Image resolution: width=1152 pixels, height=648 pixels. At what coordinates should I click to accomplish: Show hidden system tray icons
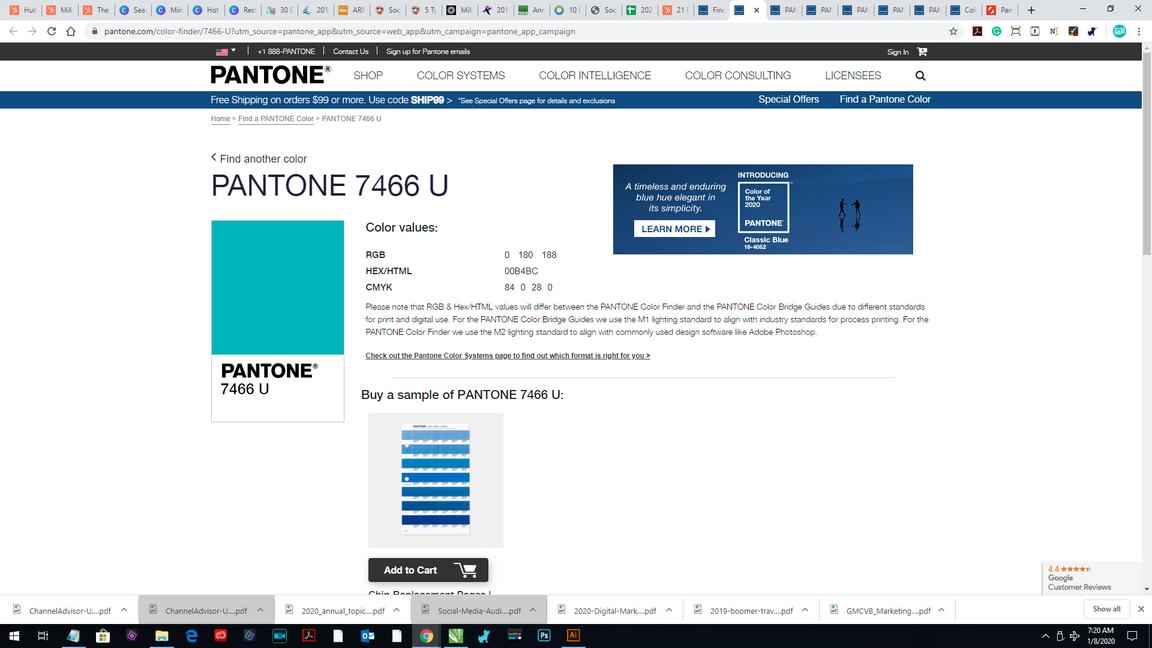[1045, 636]
